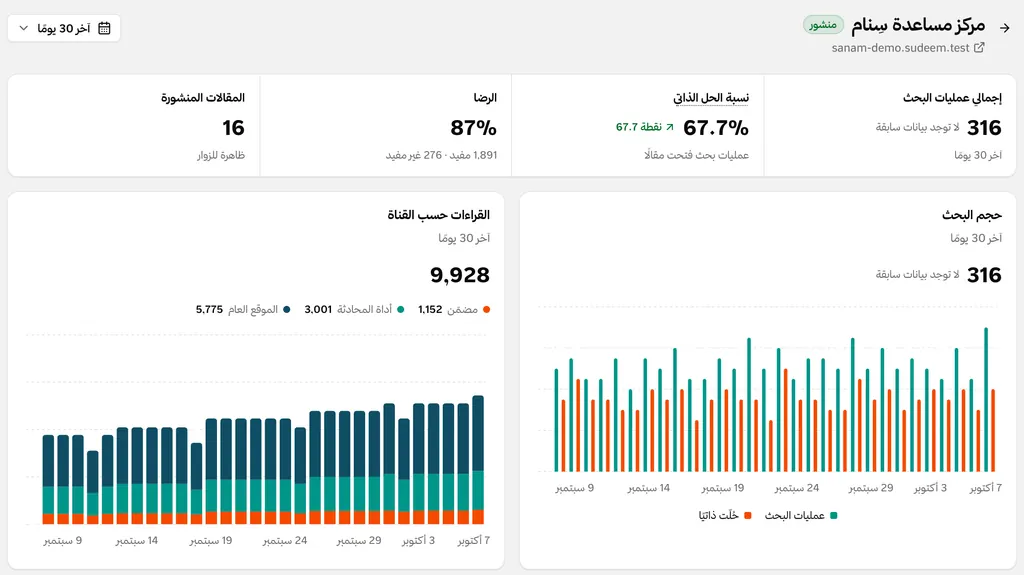Expand the آخر 30 يومًا date range chevron
The image size is (1024, 575).
(x=24, y=28)
